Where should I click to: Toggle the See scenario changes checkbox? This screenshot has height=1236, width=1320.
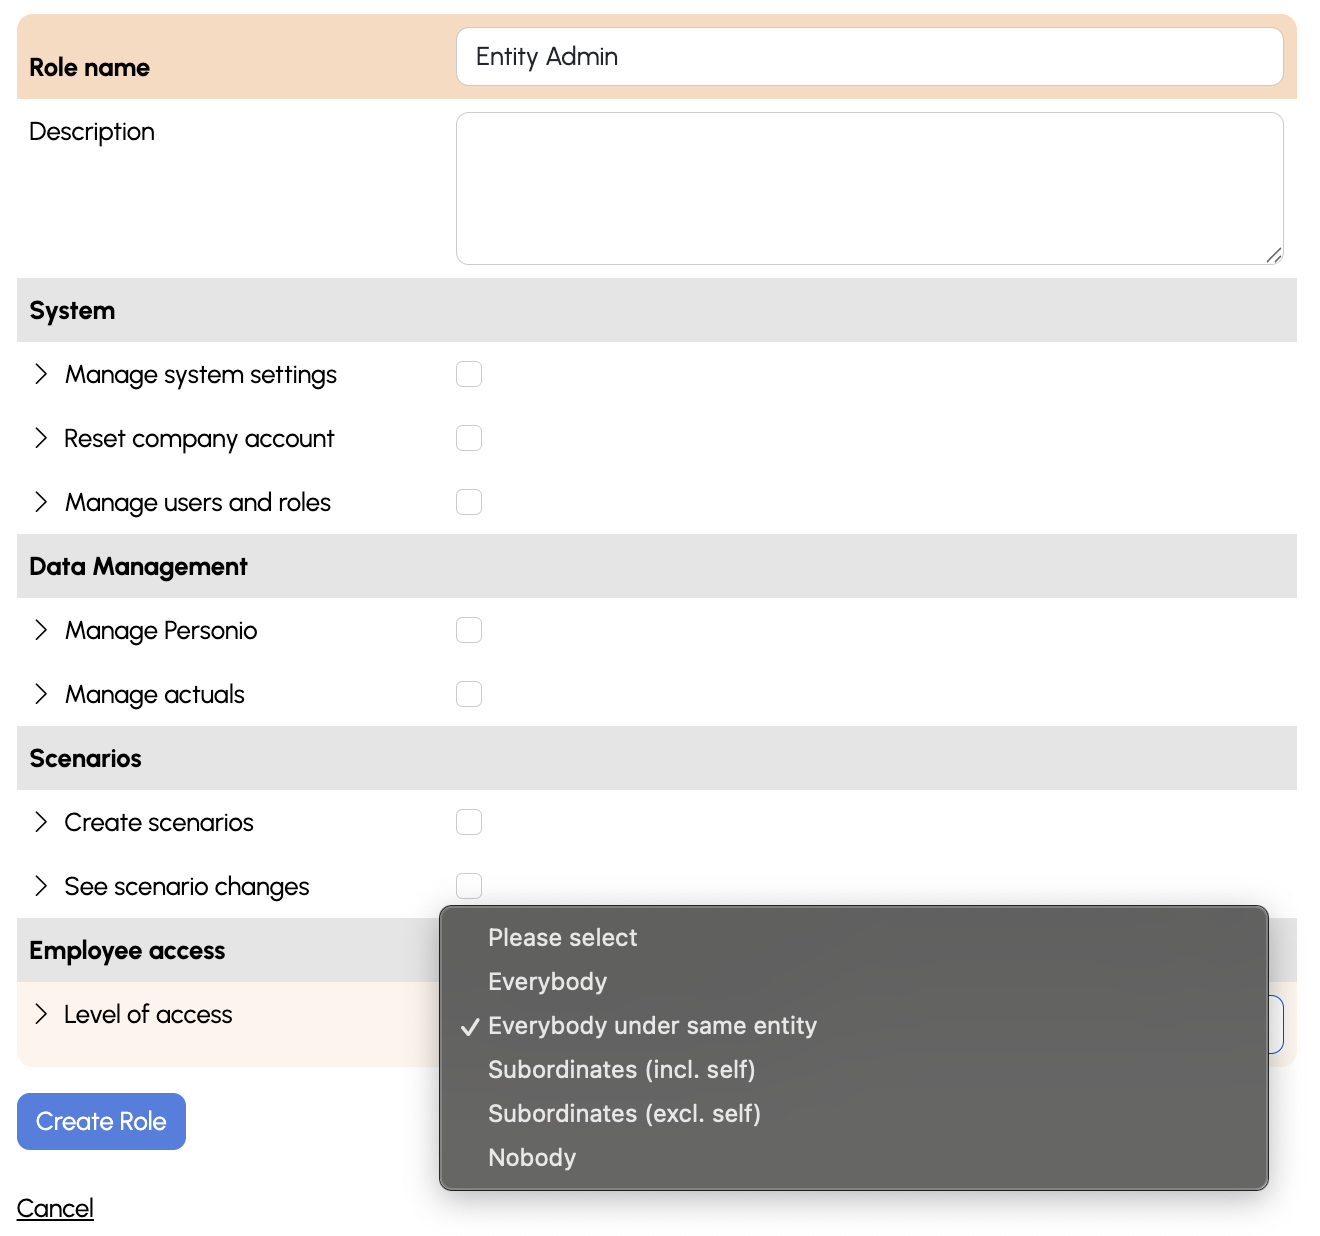(x=469, y=885)
